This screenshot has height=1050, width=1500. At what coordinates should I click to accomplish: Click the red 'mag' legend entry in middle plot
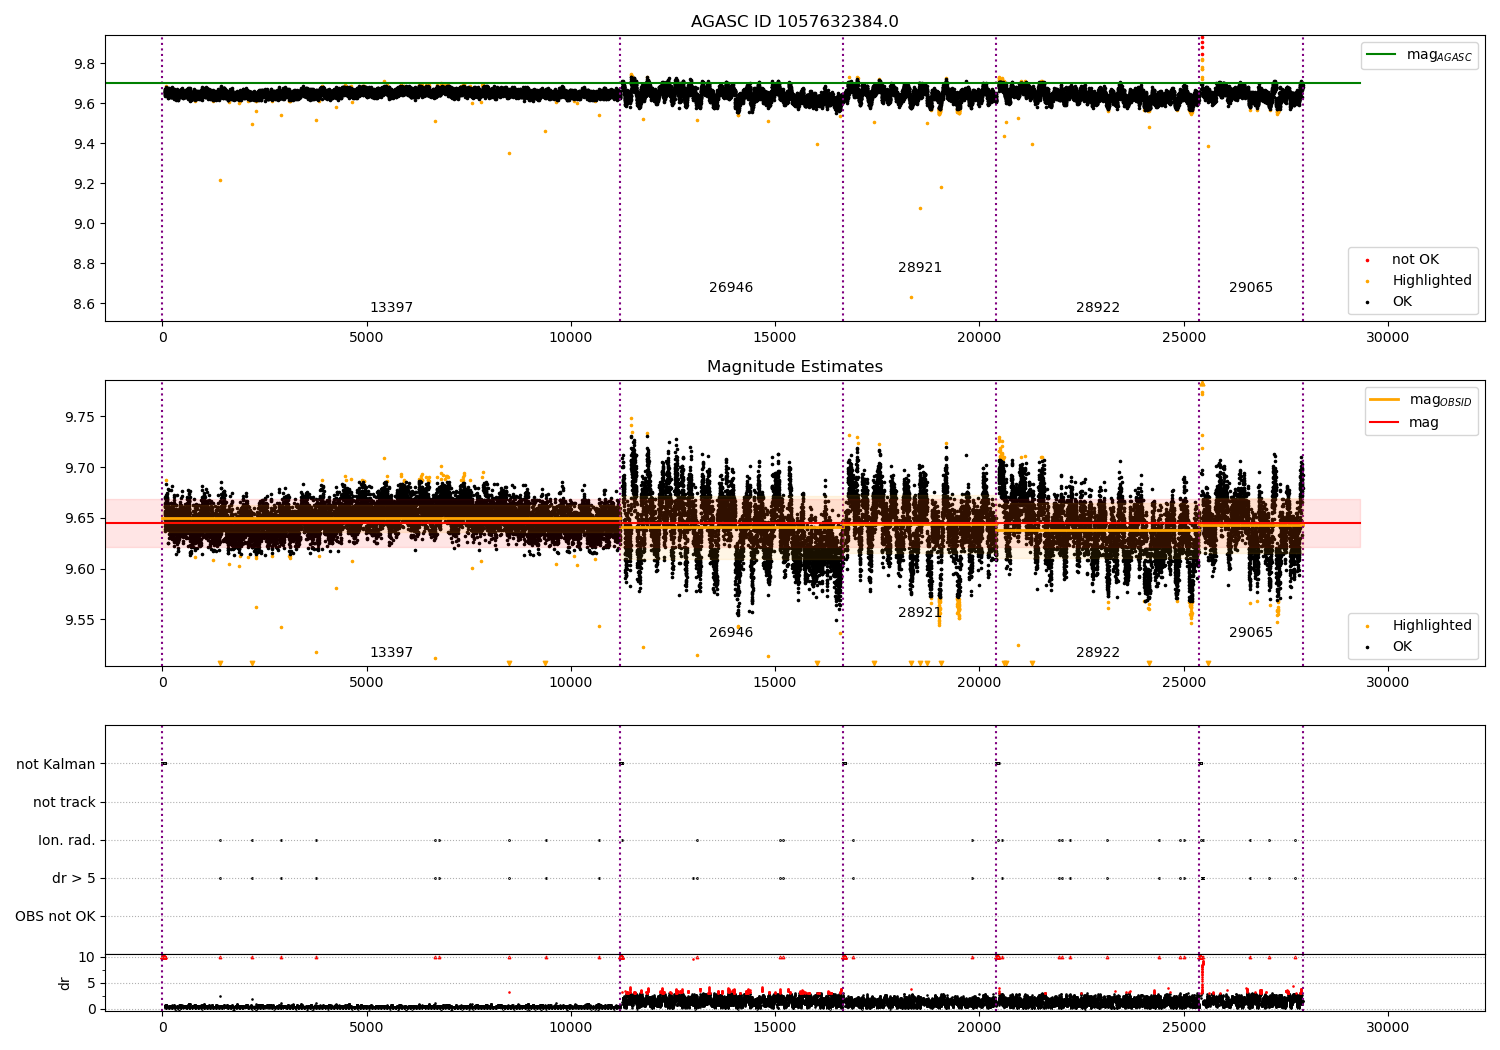1407,422
